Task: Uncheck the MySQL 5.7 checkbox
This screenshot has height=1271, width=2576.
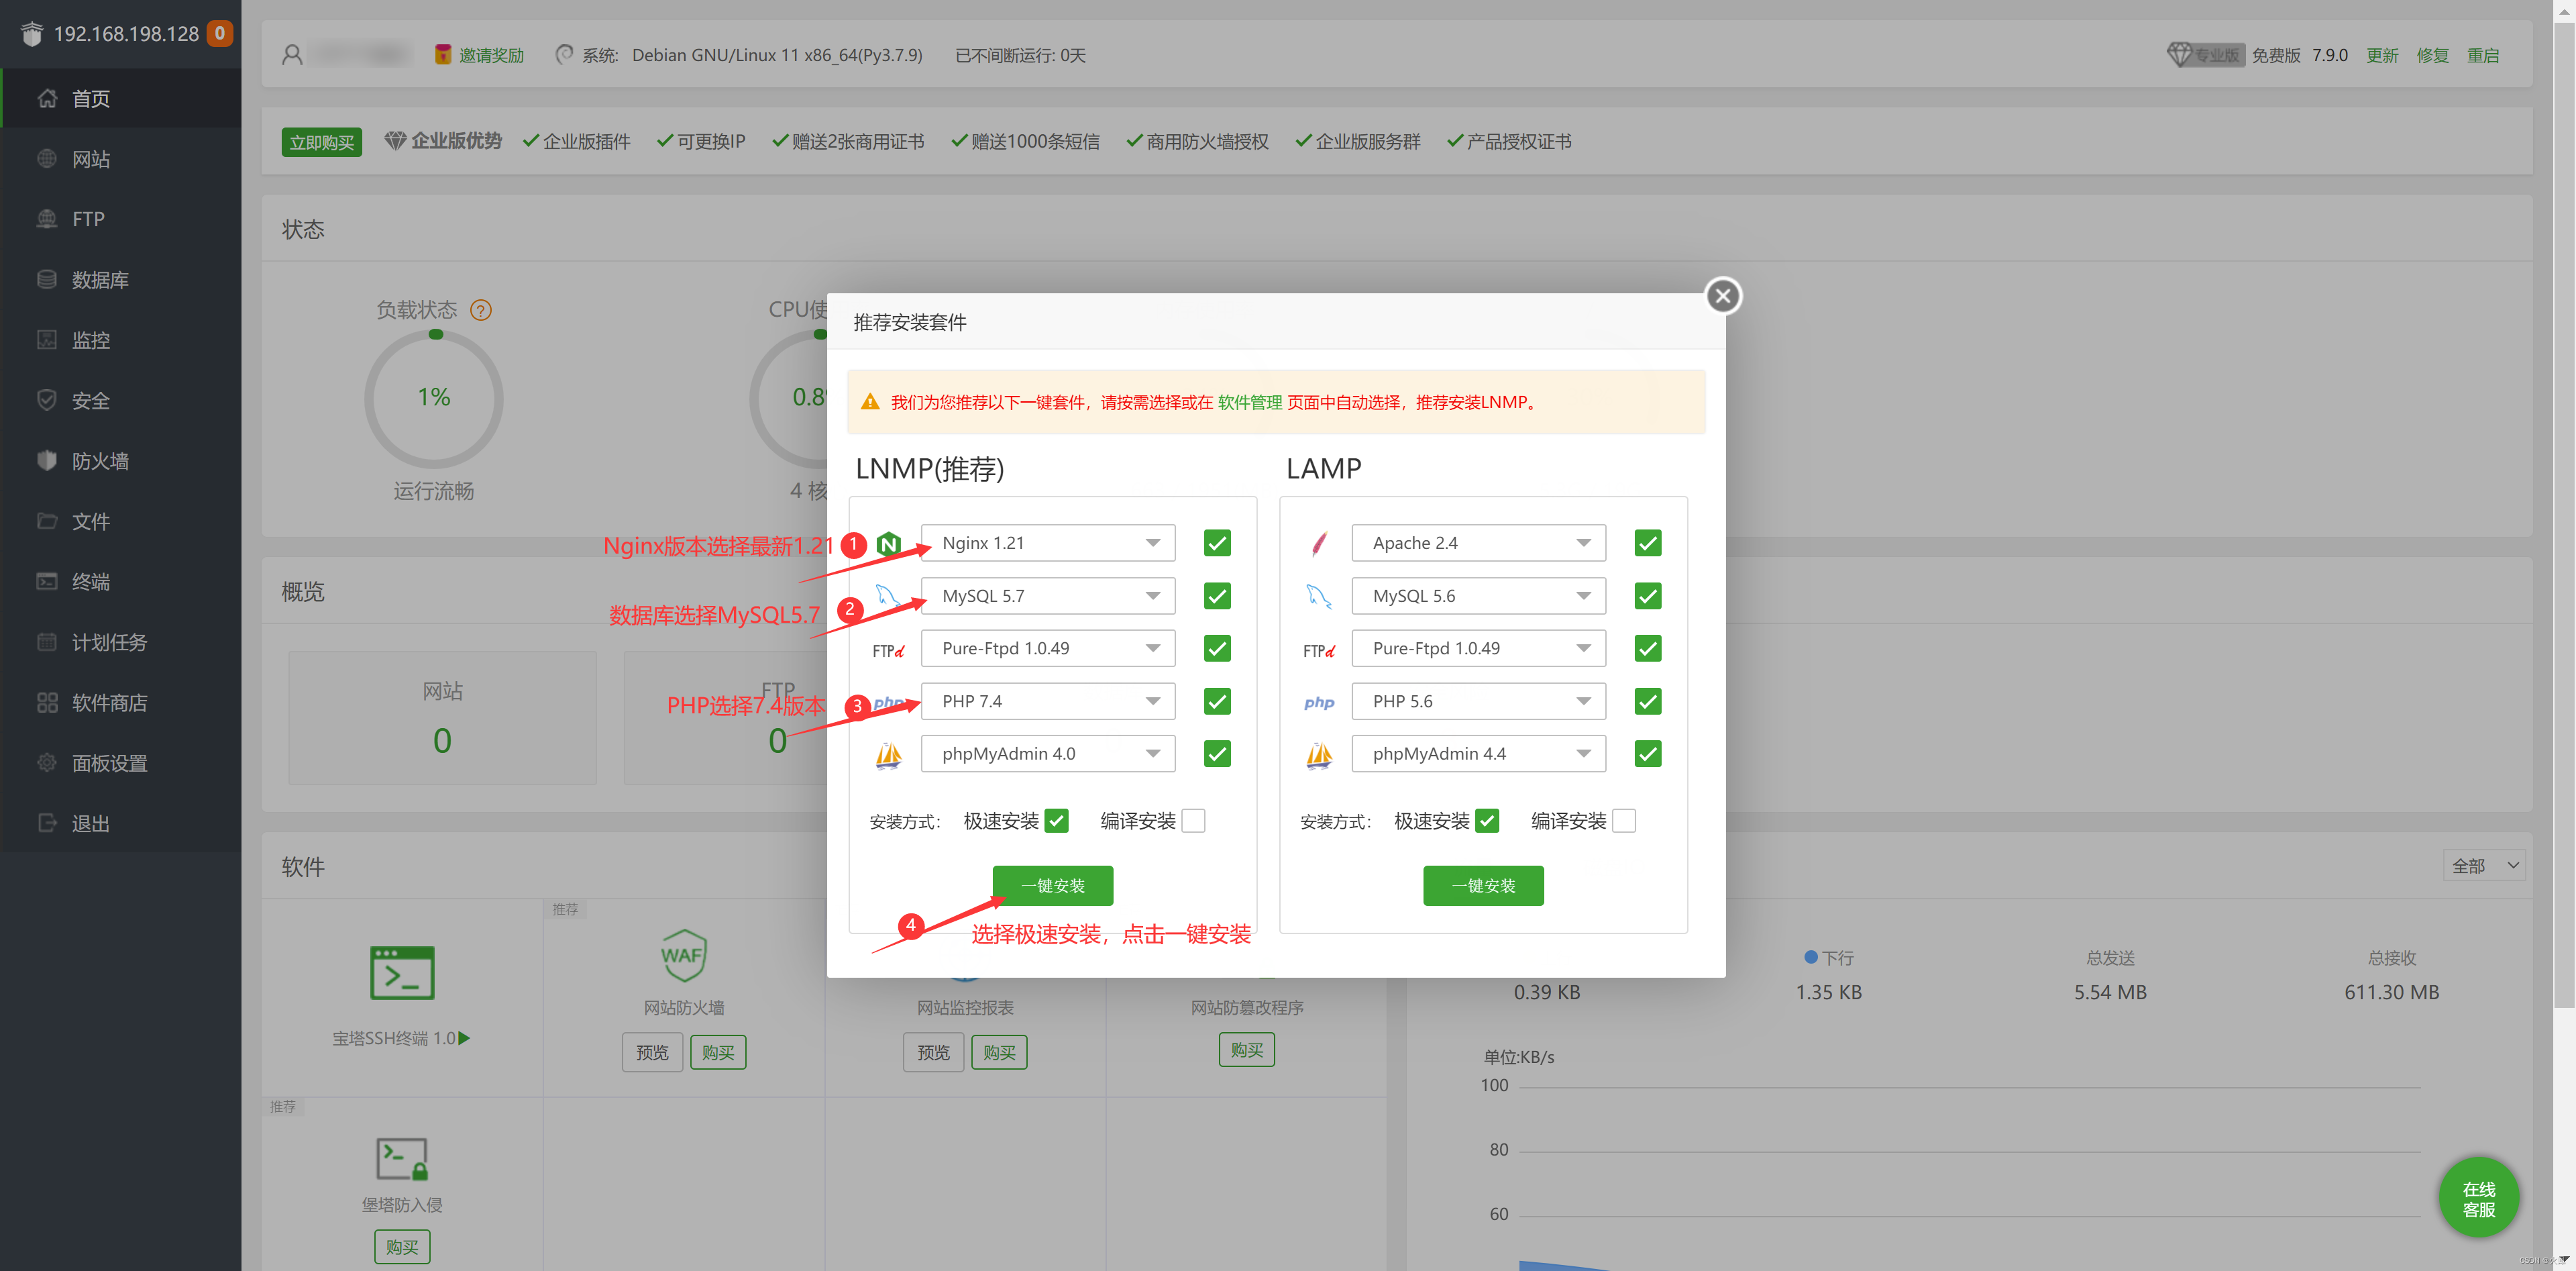Action: pos(1217,596)
